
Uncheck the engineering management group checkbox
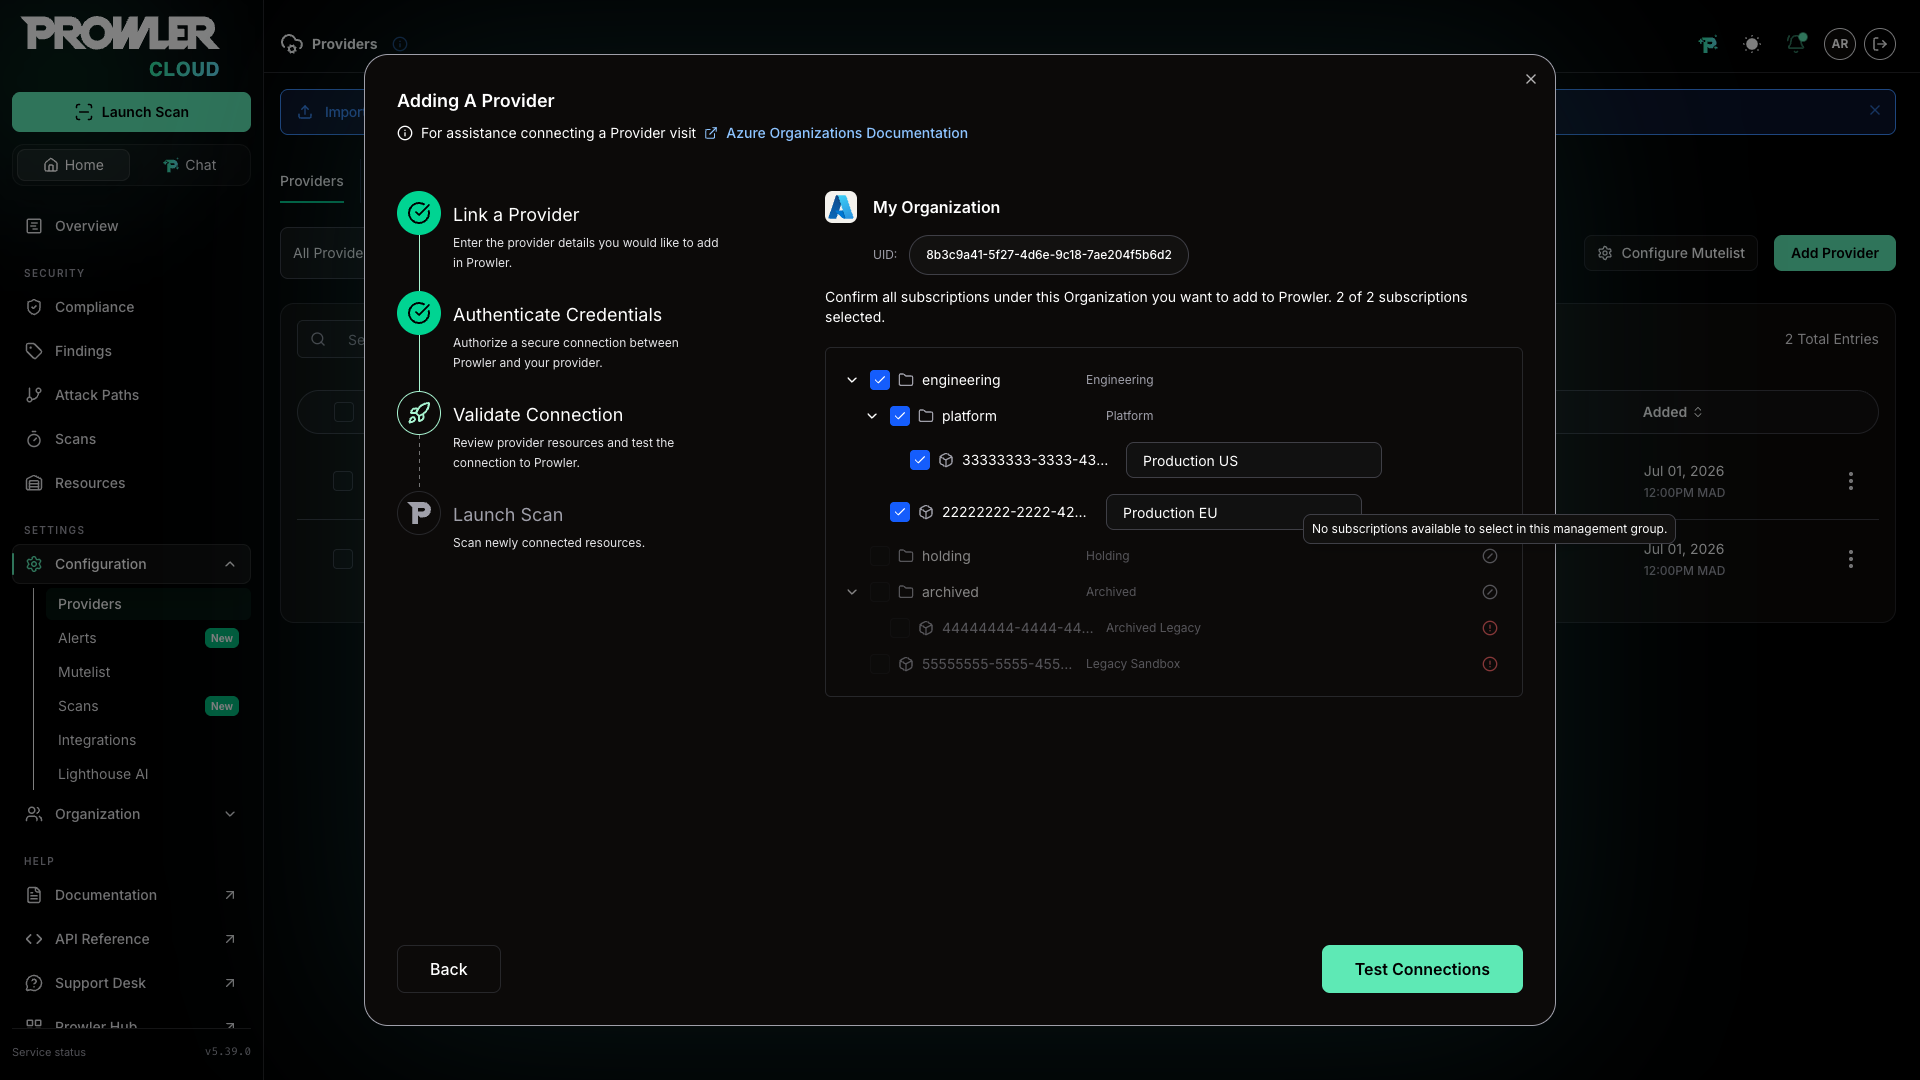[x=880, y=380]
